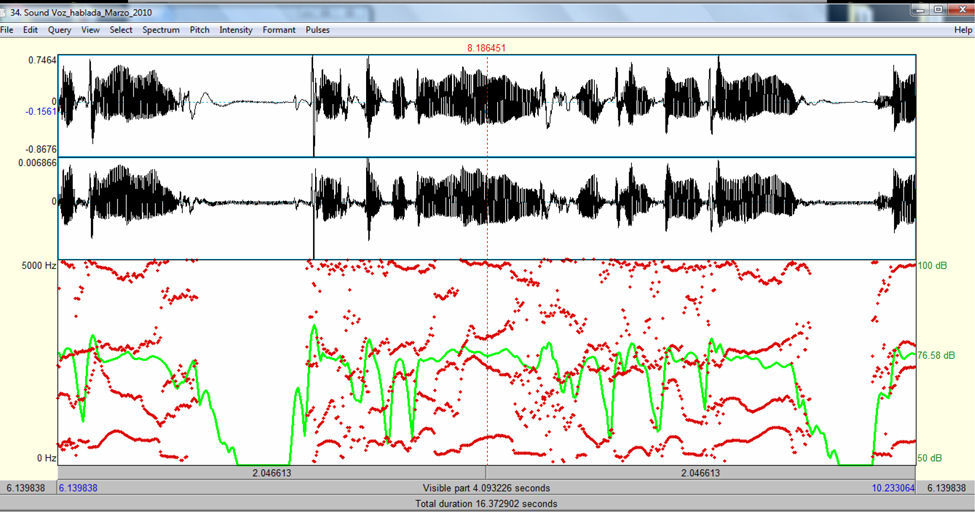Play the right 2.046613 segment after cursor
The height and width of the screenshot is (512, 975).
coord(701,472)
